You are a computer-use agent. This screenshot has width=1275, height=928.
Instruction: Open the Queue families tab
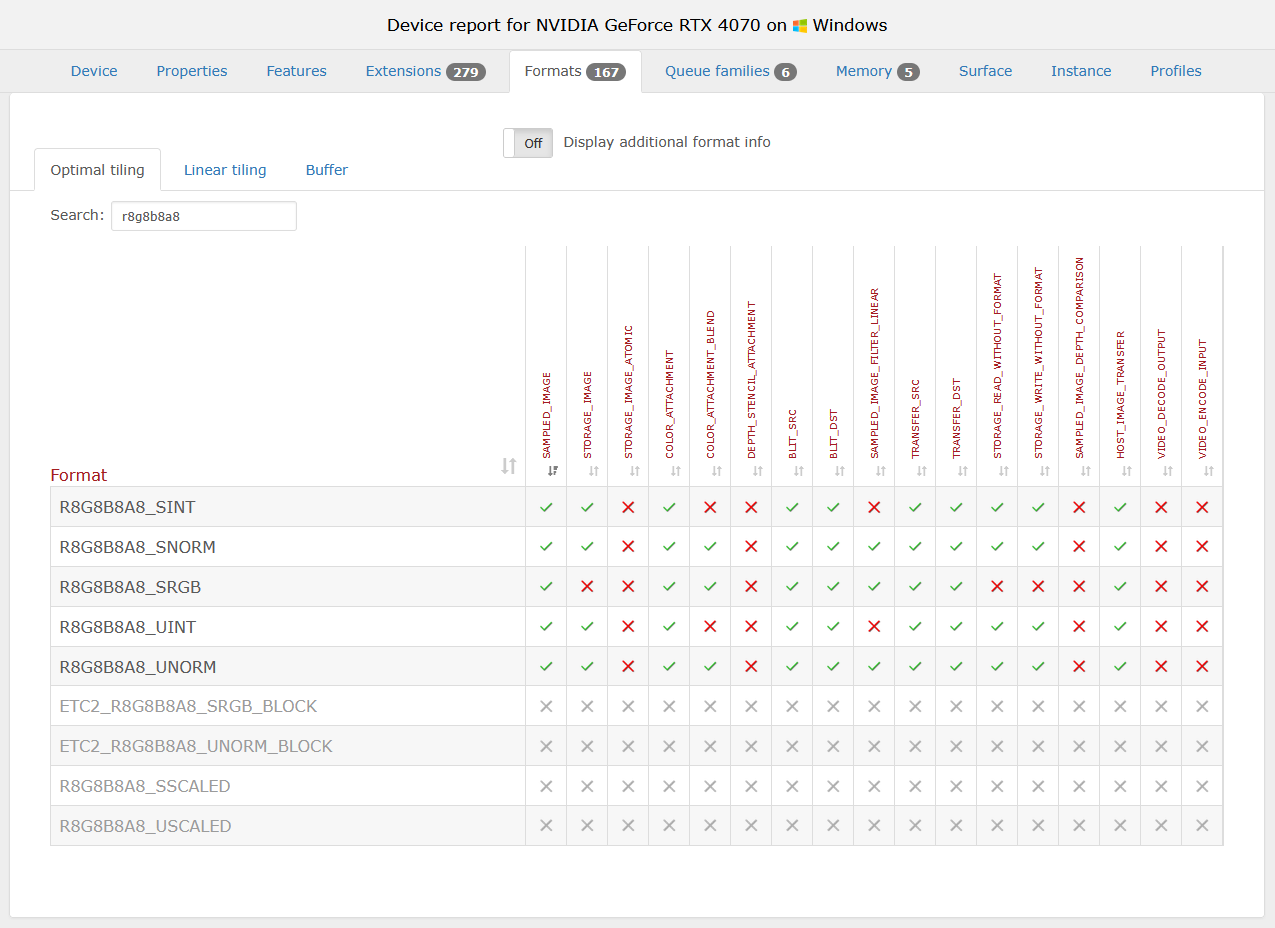731,71
